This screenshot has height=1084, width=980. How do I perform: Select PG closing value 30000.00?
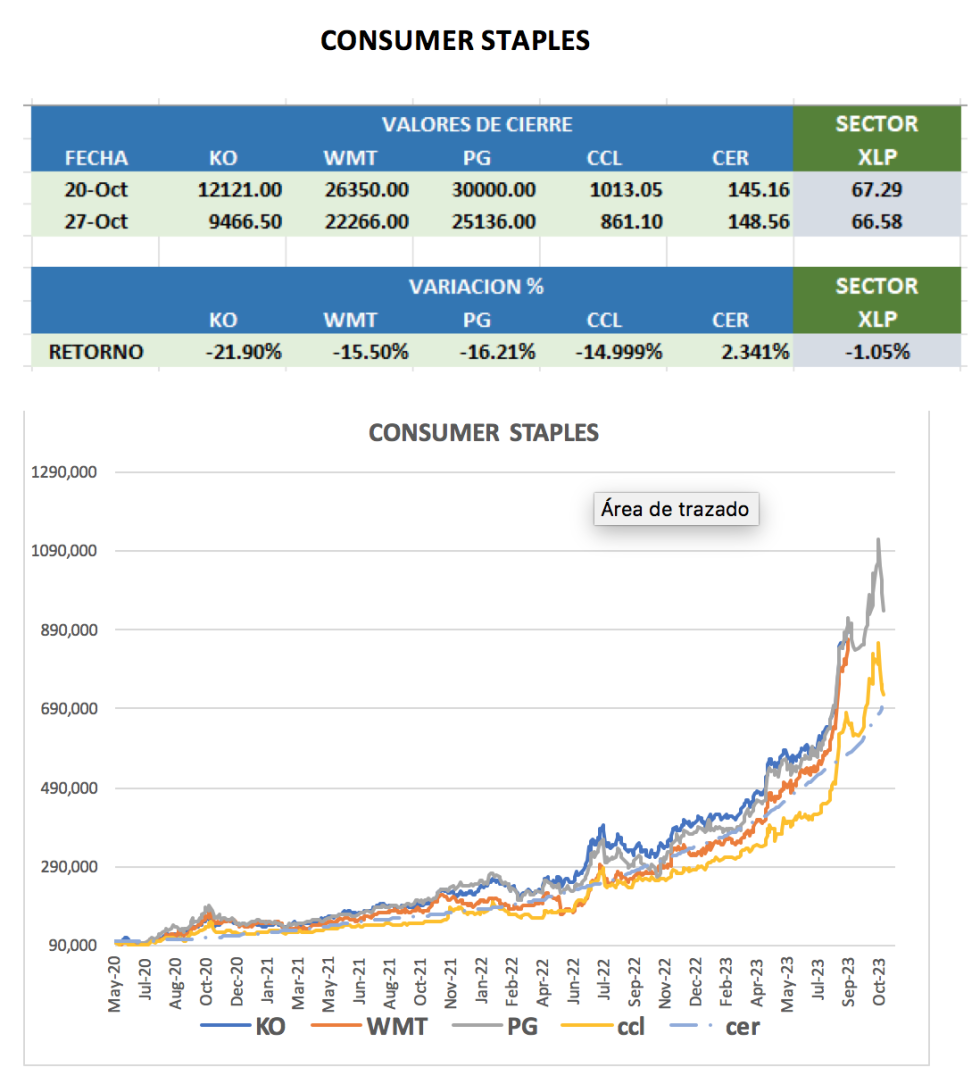coord(493,189)
